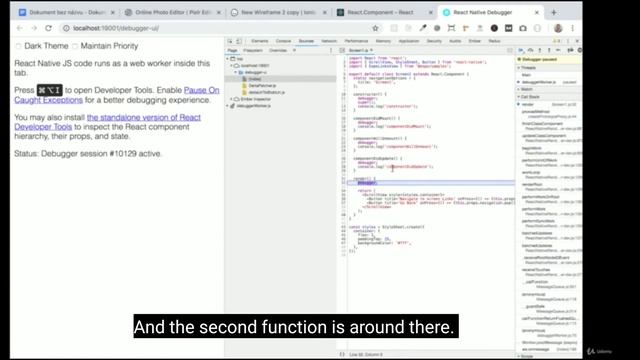Open the Chrome three-dot menu

573,28
